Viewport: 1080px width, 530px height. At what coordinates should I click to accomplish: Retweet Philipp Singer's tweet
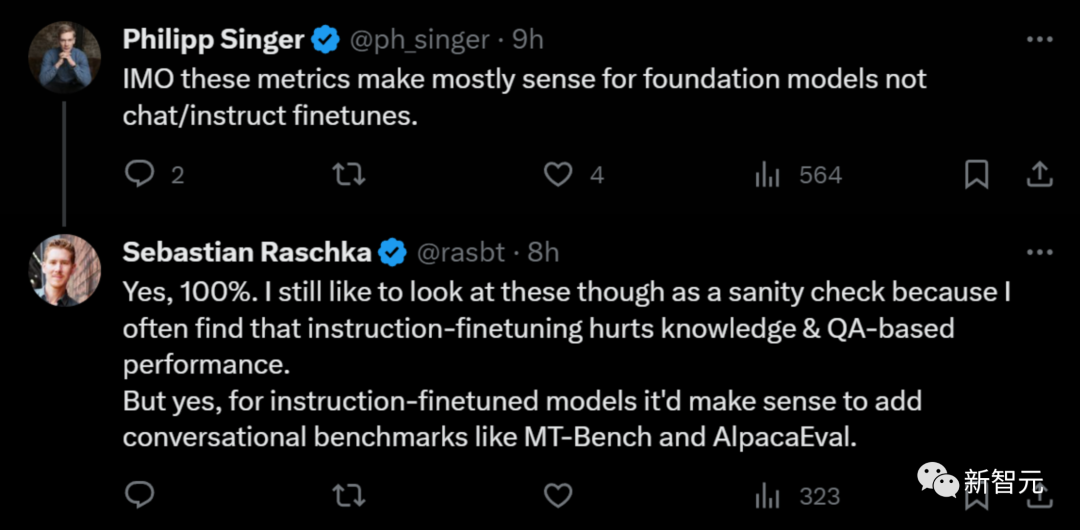348,175
